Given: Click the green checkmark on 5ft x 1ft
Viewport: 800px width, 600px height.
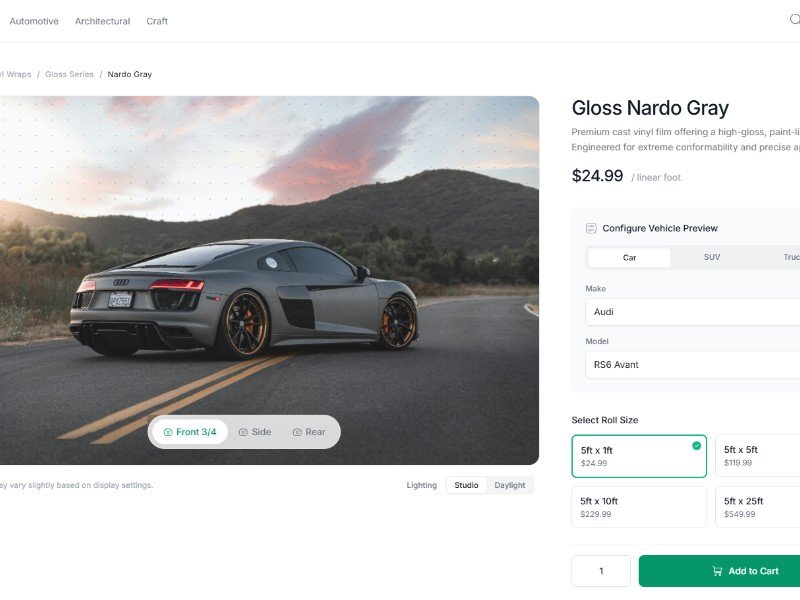Looking at the screenshot, I should (x=696, y=445).
